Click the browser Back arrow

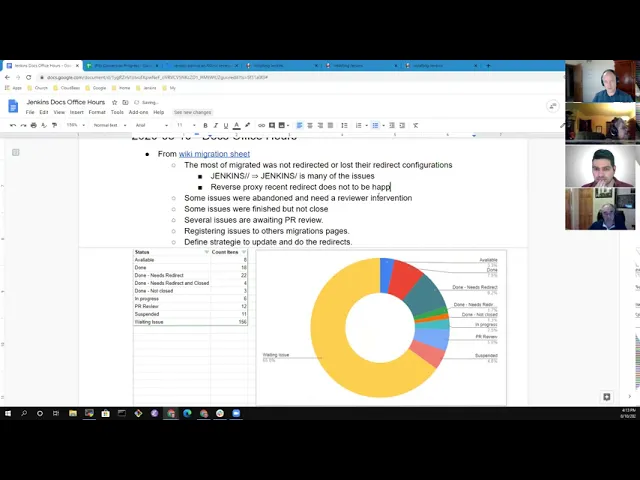click(7, 77)
